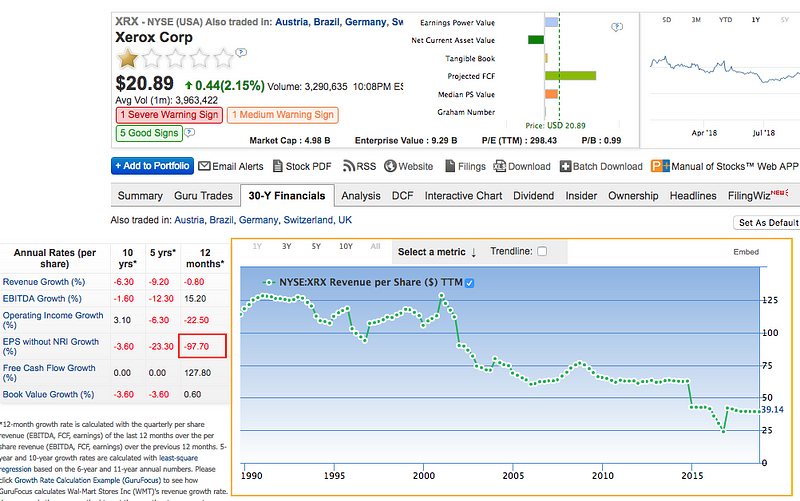
Task: Click the Batch Download icon
Action: coord(565,166)
